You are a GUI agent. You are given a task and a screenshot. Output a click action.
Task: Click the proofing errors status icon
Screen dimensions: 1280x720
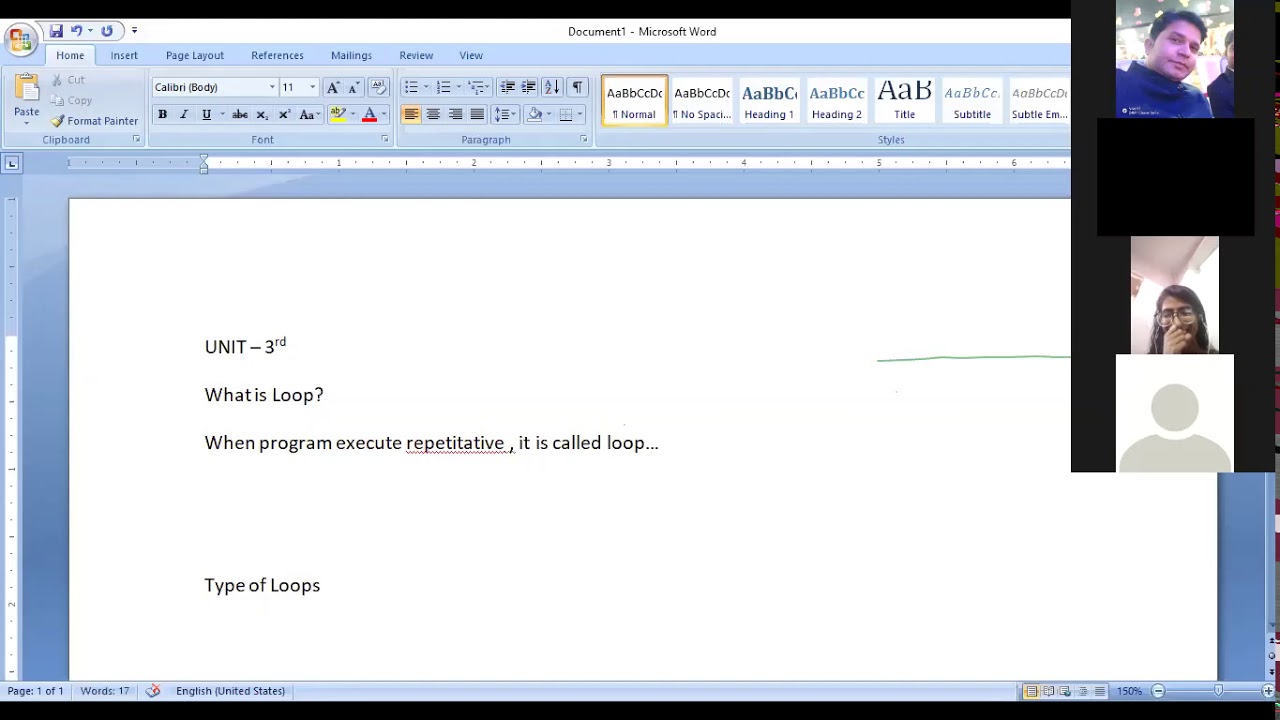click(x=153, y=691)
